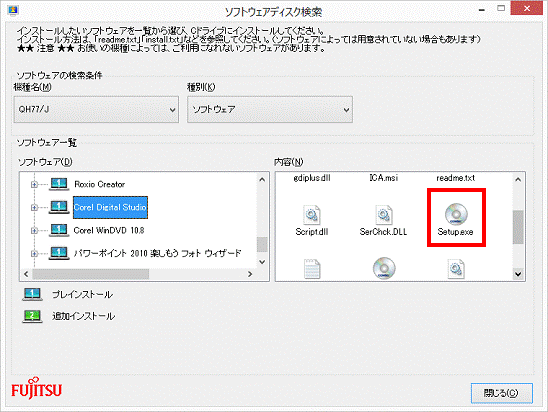Expand the Corel WinDVD 10.8 tree node
This screenshot has width=548, height=412.
coord(34,230)
